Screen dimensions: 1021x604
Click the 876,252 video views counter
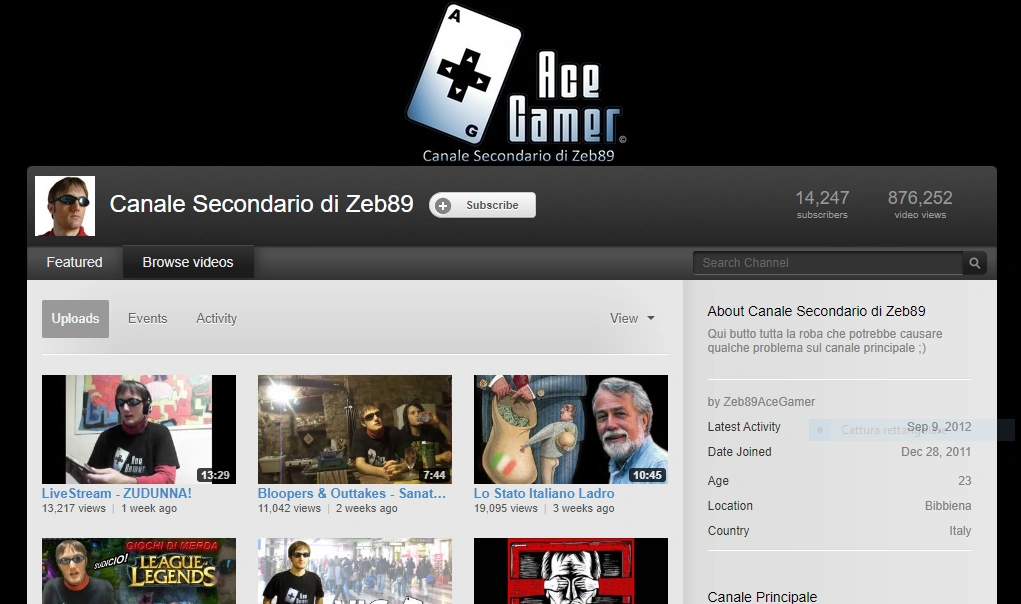point(920,204)
